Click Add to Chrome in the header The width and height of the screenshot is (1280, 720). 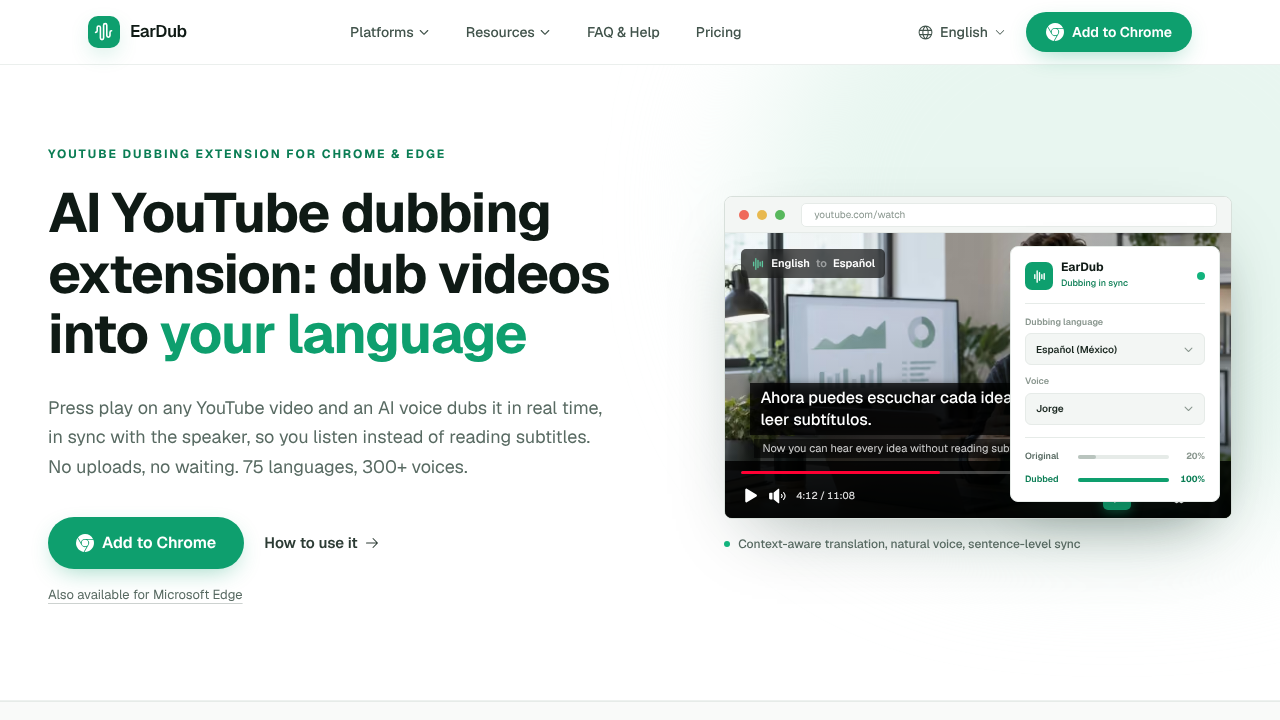point(1109,32)
